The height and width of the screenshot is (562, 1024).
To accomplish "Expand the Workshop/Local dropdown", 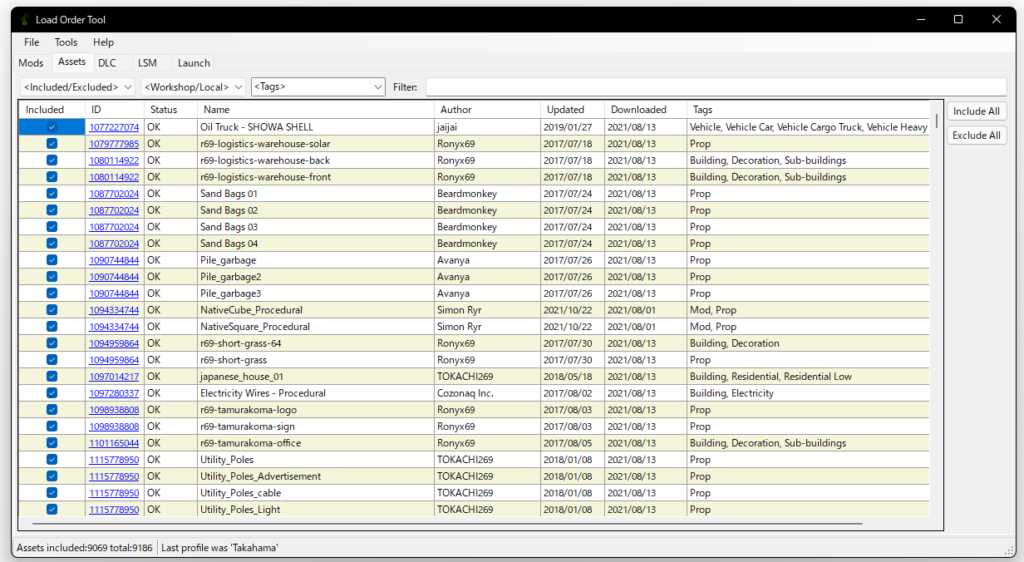I will tap(194, 87).
